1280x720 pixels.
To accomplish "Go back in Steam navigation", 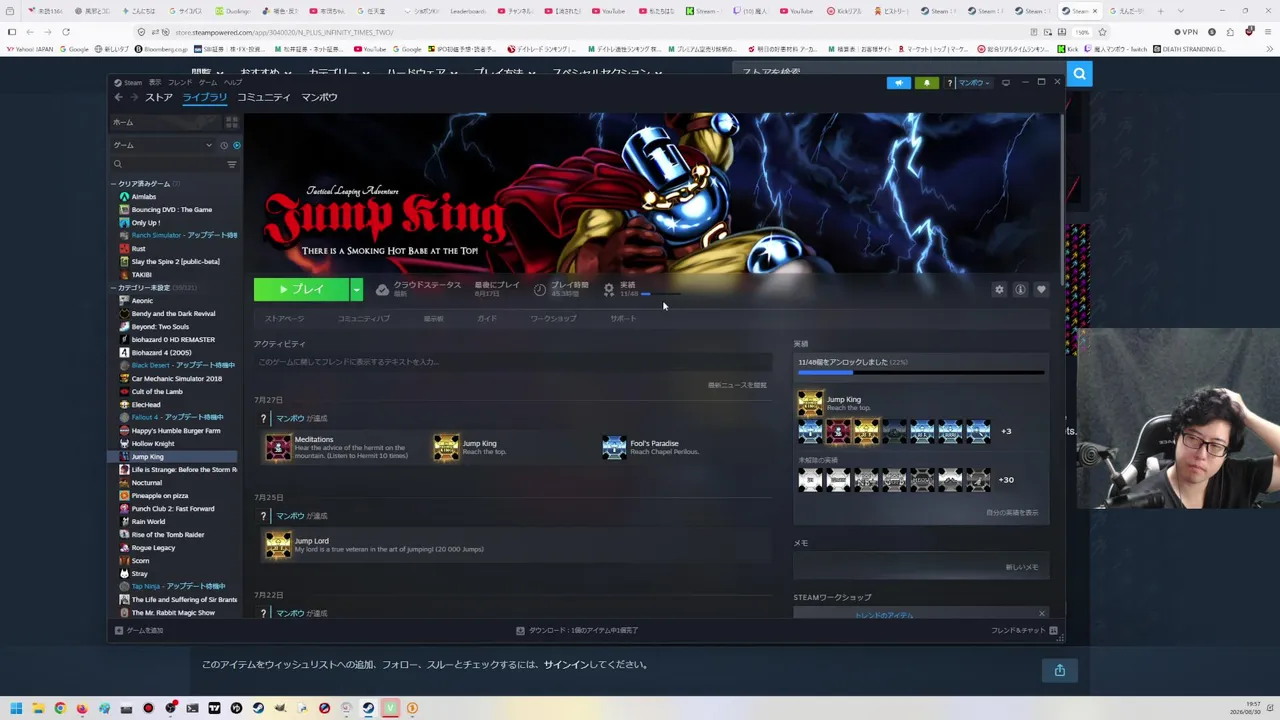I will tap(118, 97).
